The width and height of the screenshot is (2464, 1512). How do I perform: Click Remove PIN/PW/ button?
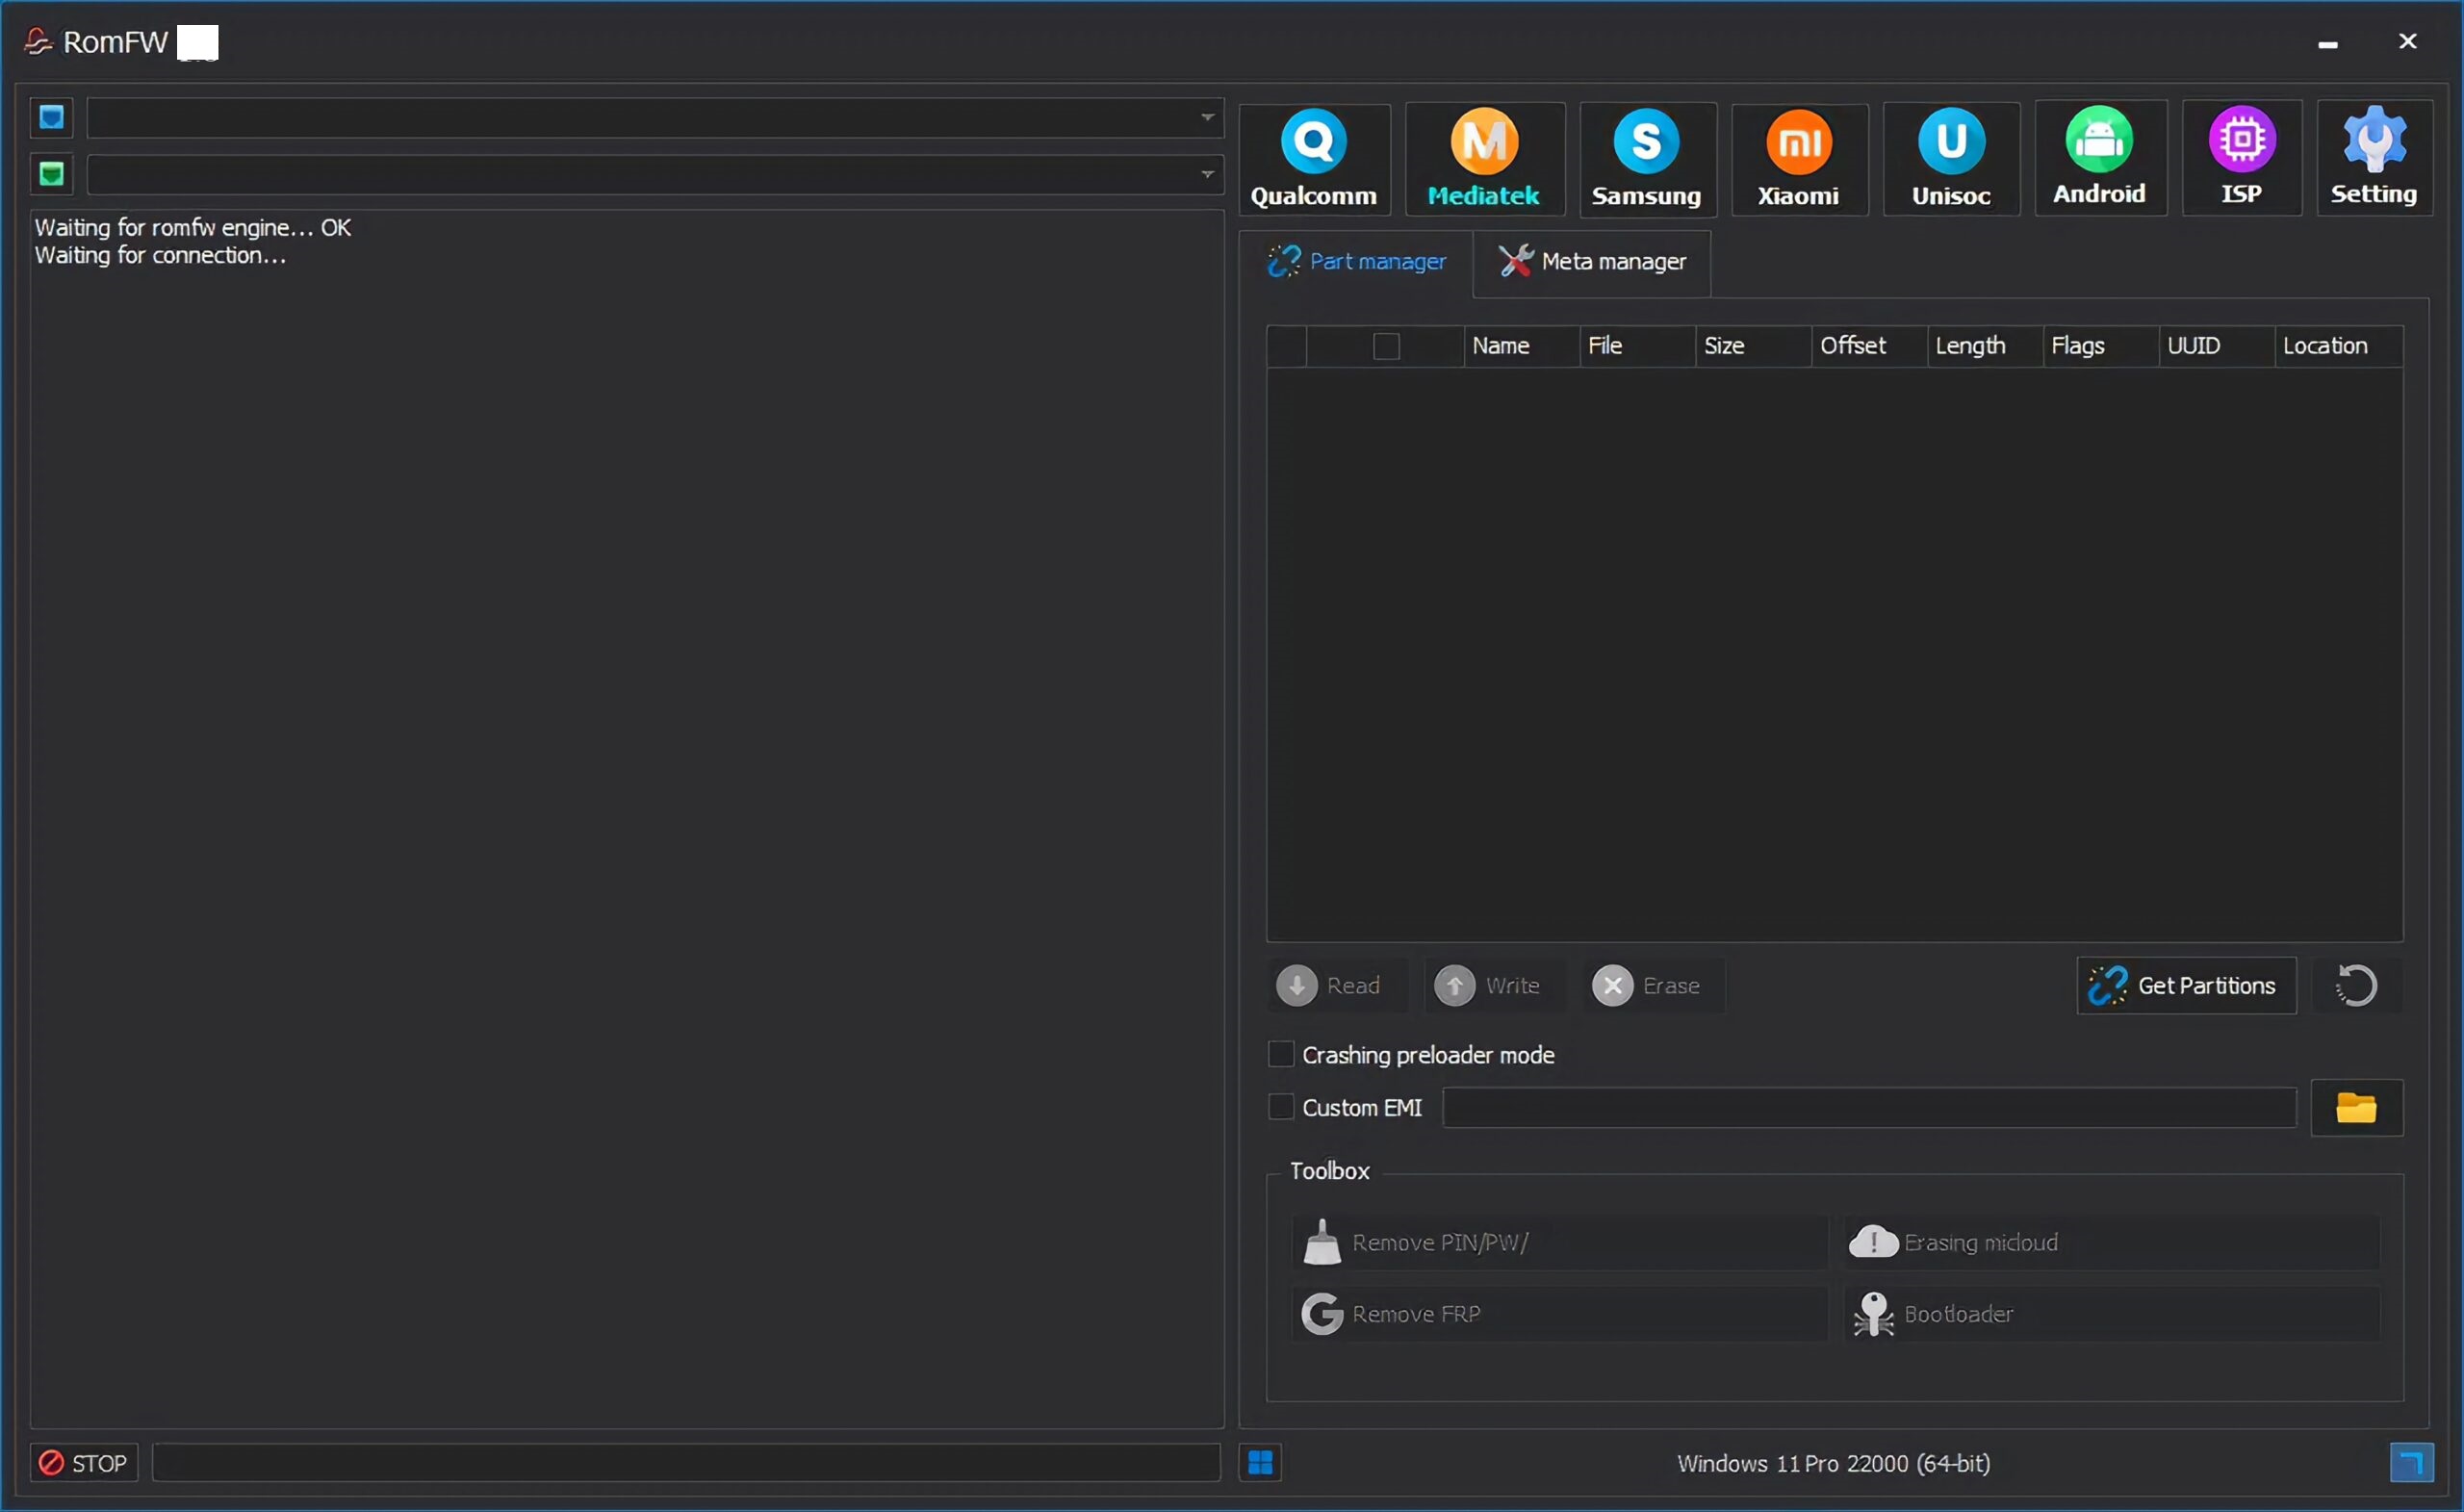[x=1560, y=1242]
